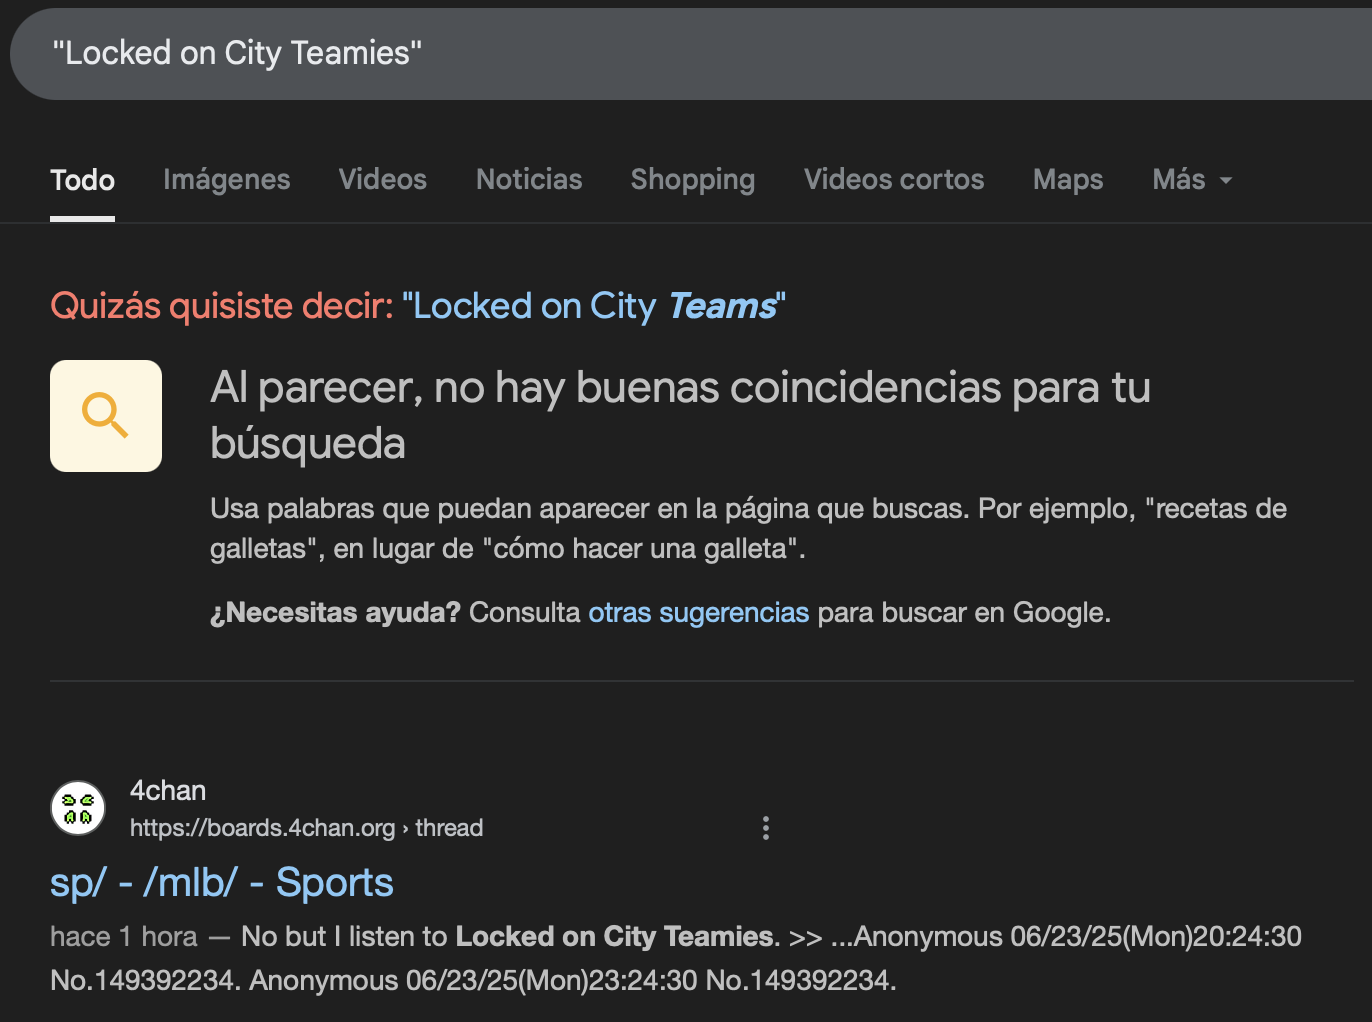This screenshot has height=1022, width=1372.
Task: Click the "hace 1 hora" result snippet text
Action: (676, 958)
